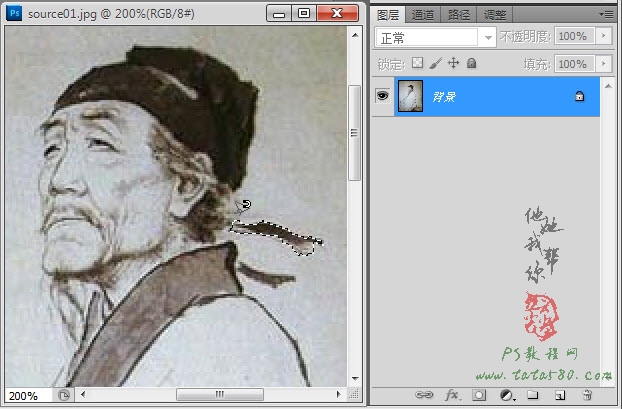Click the status bar preview icon beside 200%
Image resolution: width=622 pixels, height=409 pixels.
[x=64, y=395]
